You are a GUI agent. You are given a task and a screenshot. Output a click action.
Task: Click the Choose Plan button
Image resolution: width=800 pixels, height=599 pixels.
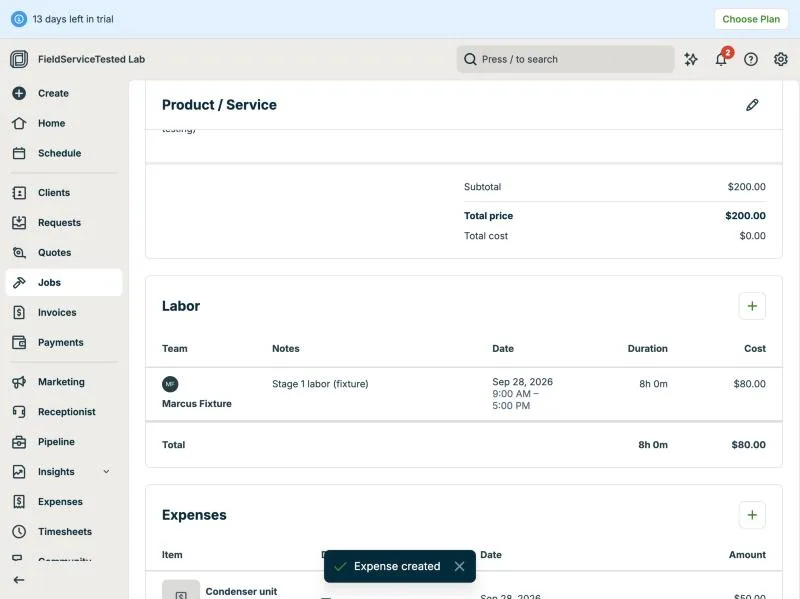click(x=751, y=19)
